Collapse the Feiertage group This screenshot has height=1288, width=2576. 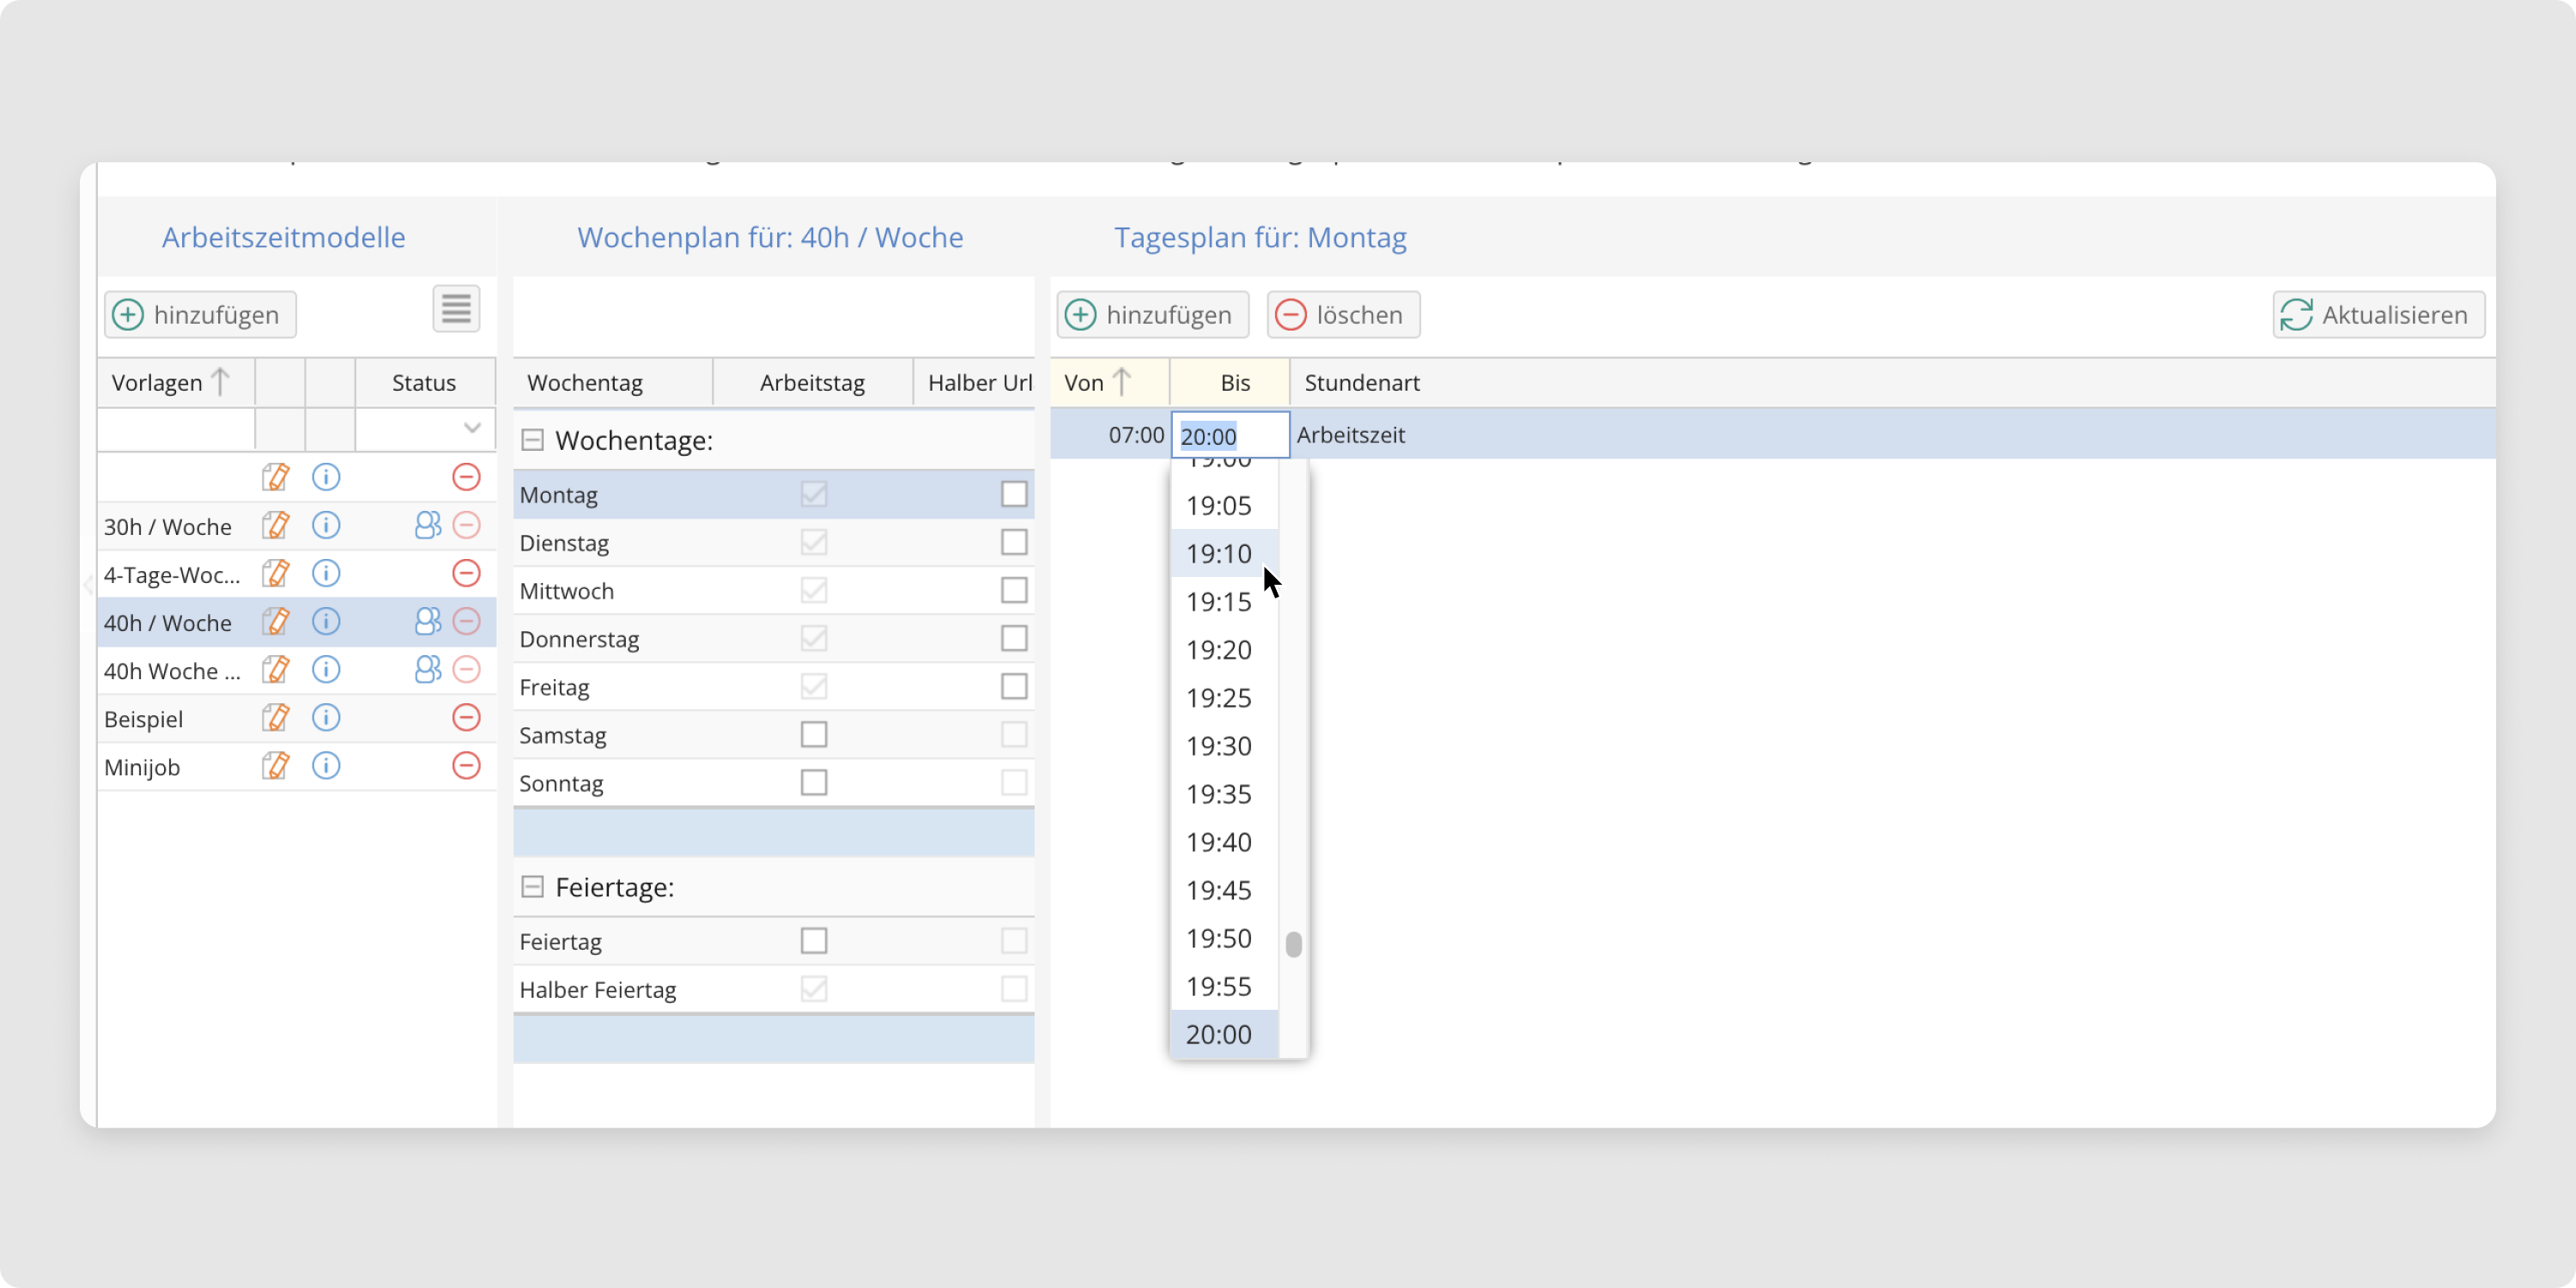point(533,887)
